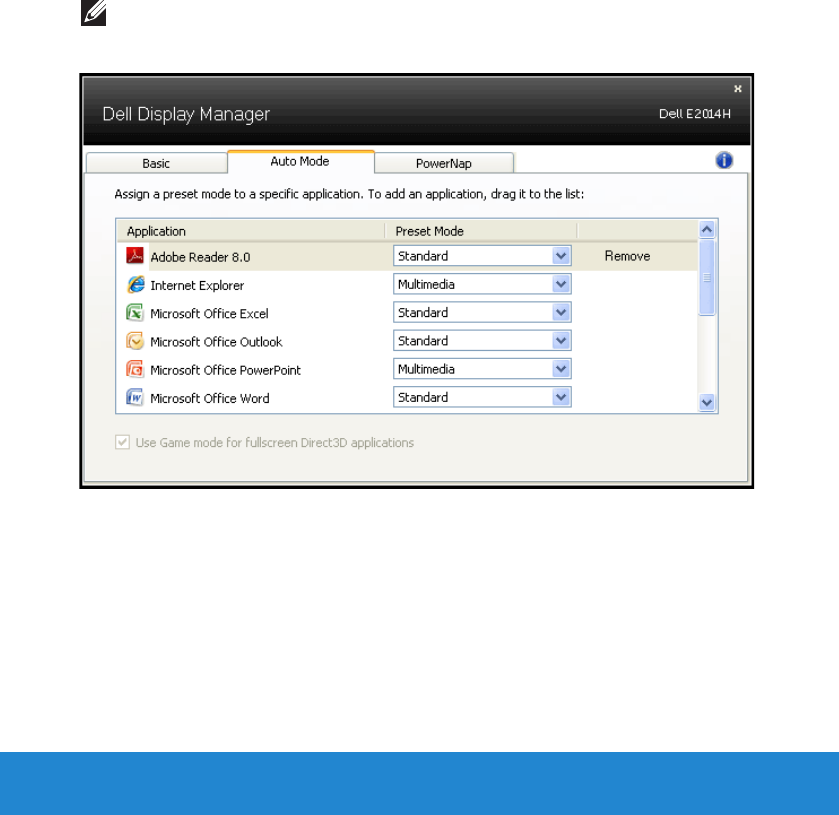839x815 pixels.
Task: Select the Adobe Reader 8.0 row text
Action: coord(200,257)
